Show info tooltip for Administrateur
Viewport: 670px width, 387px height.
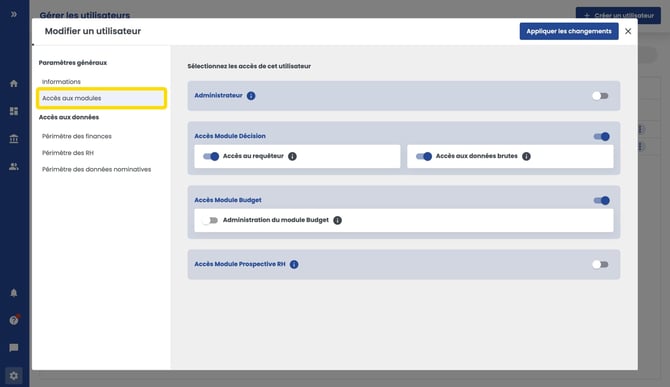(x=251, y=96)
